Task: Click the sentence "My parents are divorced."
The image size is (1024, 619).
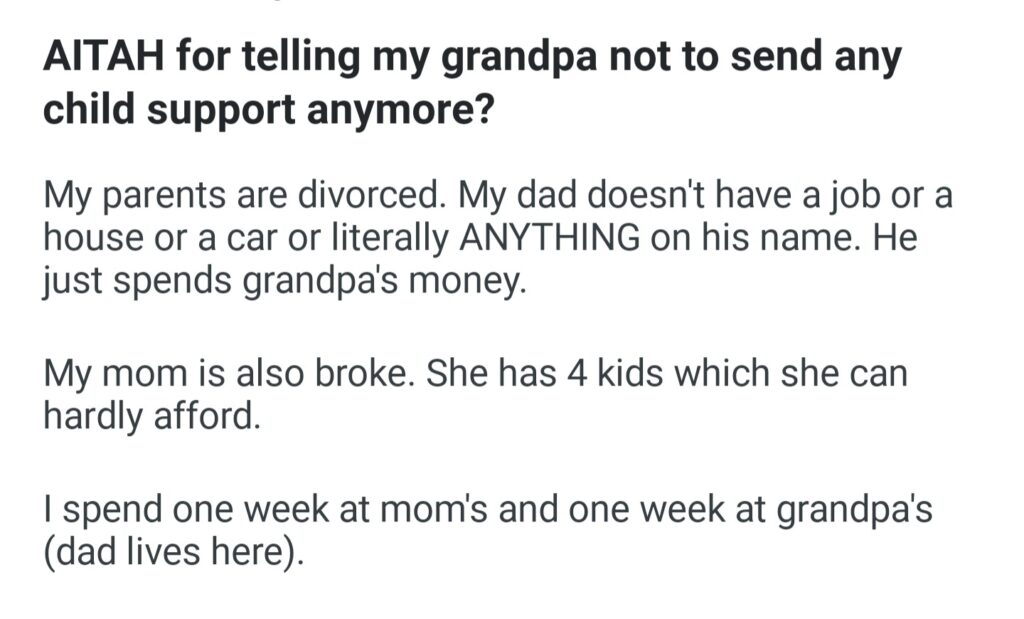Action: pos(246,195)
